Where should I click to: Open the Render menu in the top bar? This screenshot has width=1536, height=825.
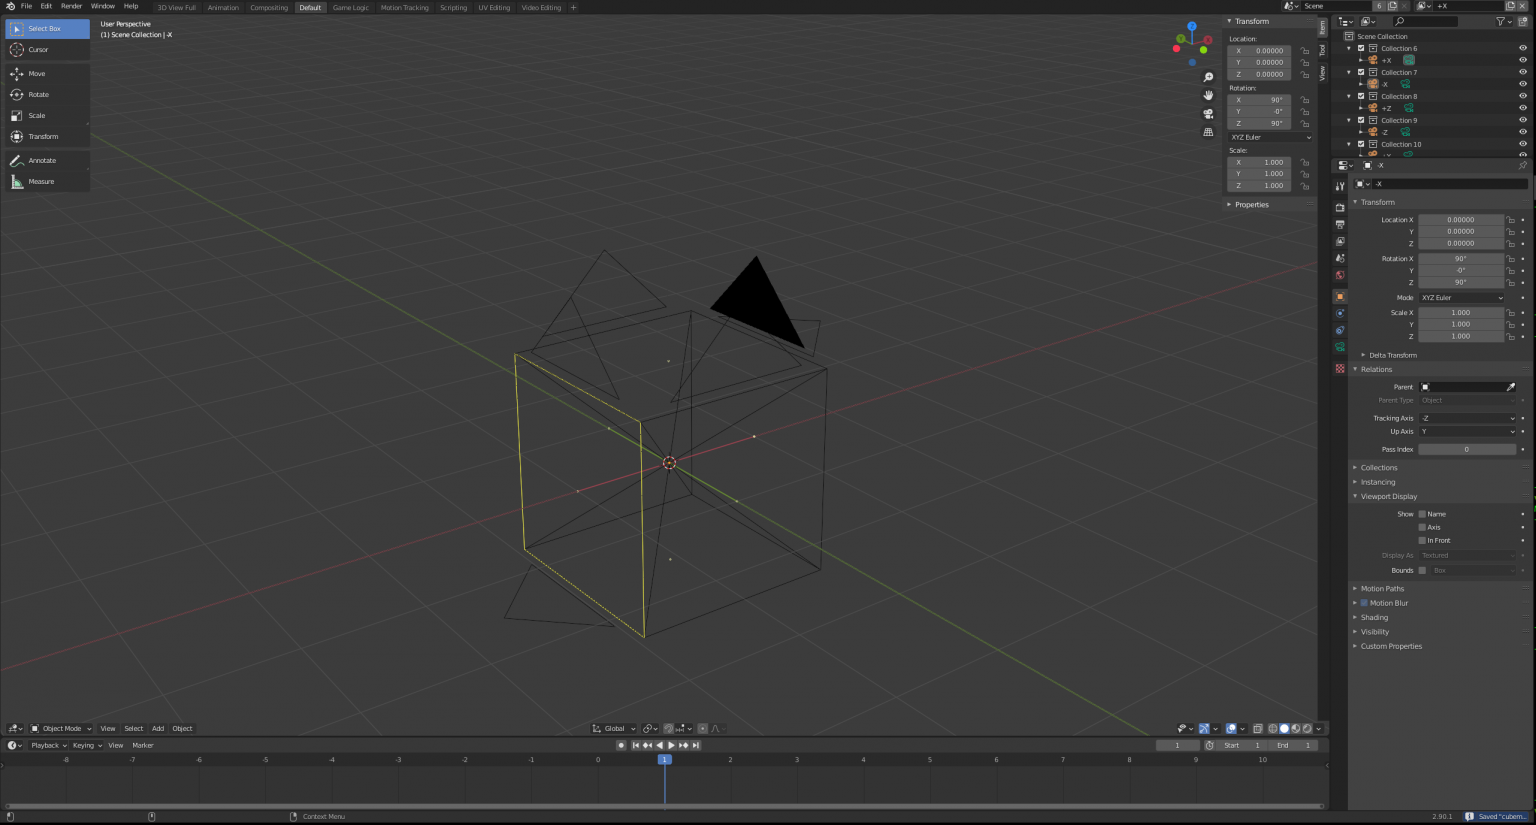tap(70, 6)
